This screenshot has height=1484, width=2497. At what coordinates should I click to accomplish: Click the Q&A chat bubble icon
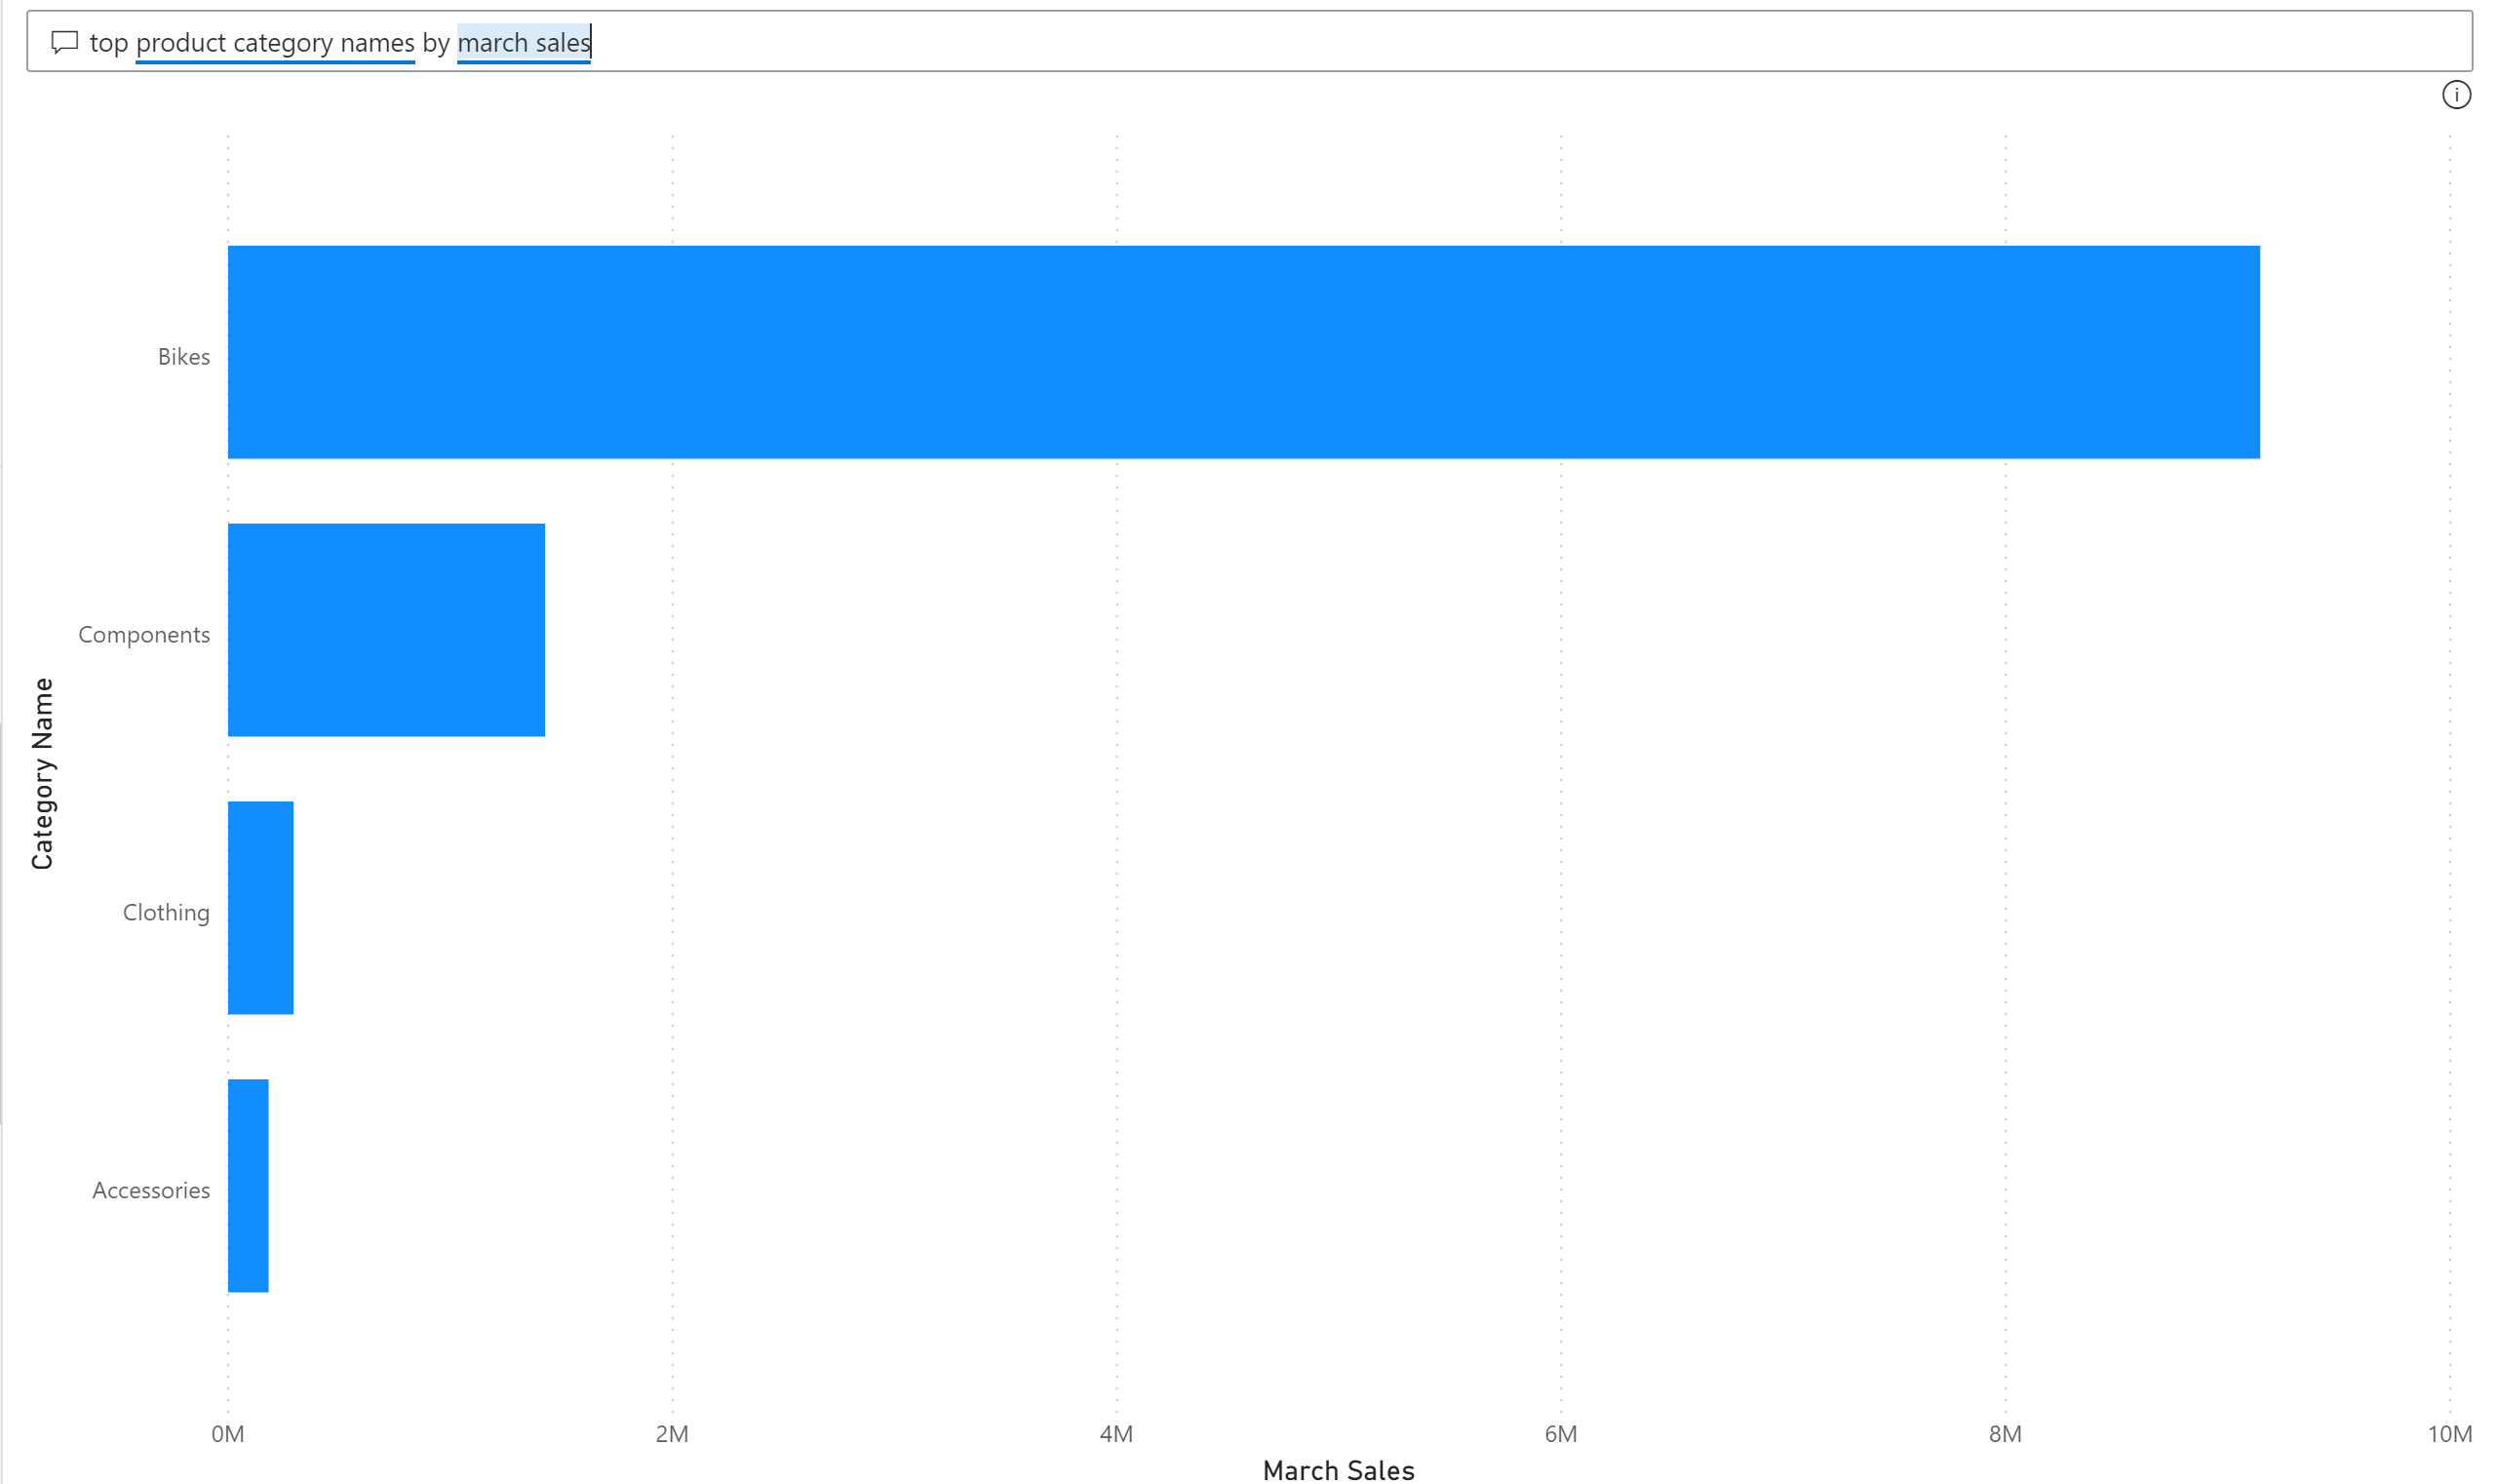click(64, 42)
